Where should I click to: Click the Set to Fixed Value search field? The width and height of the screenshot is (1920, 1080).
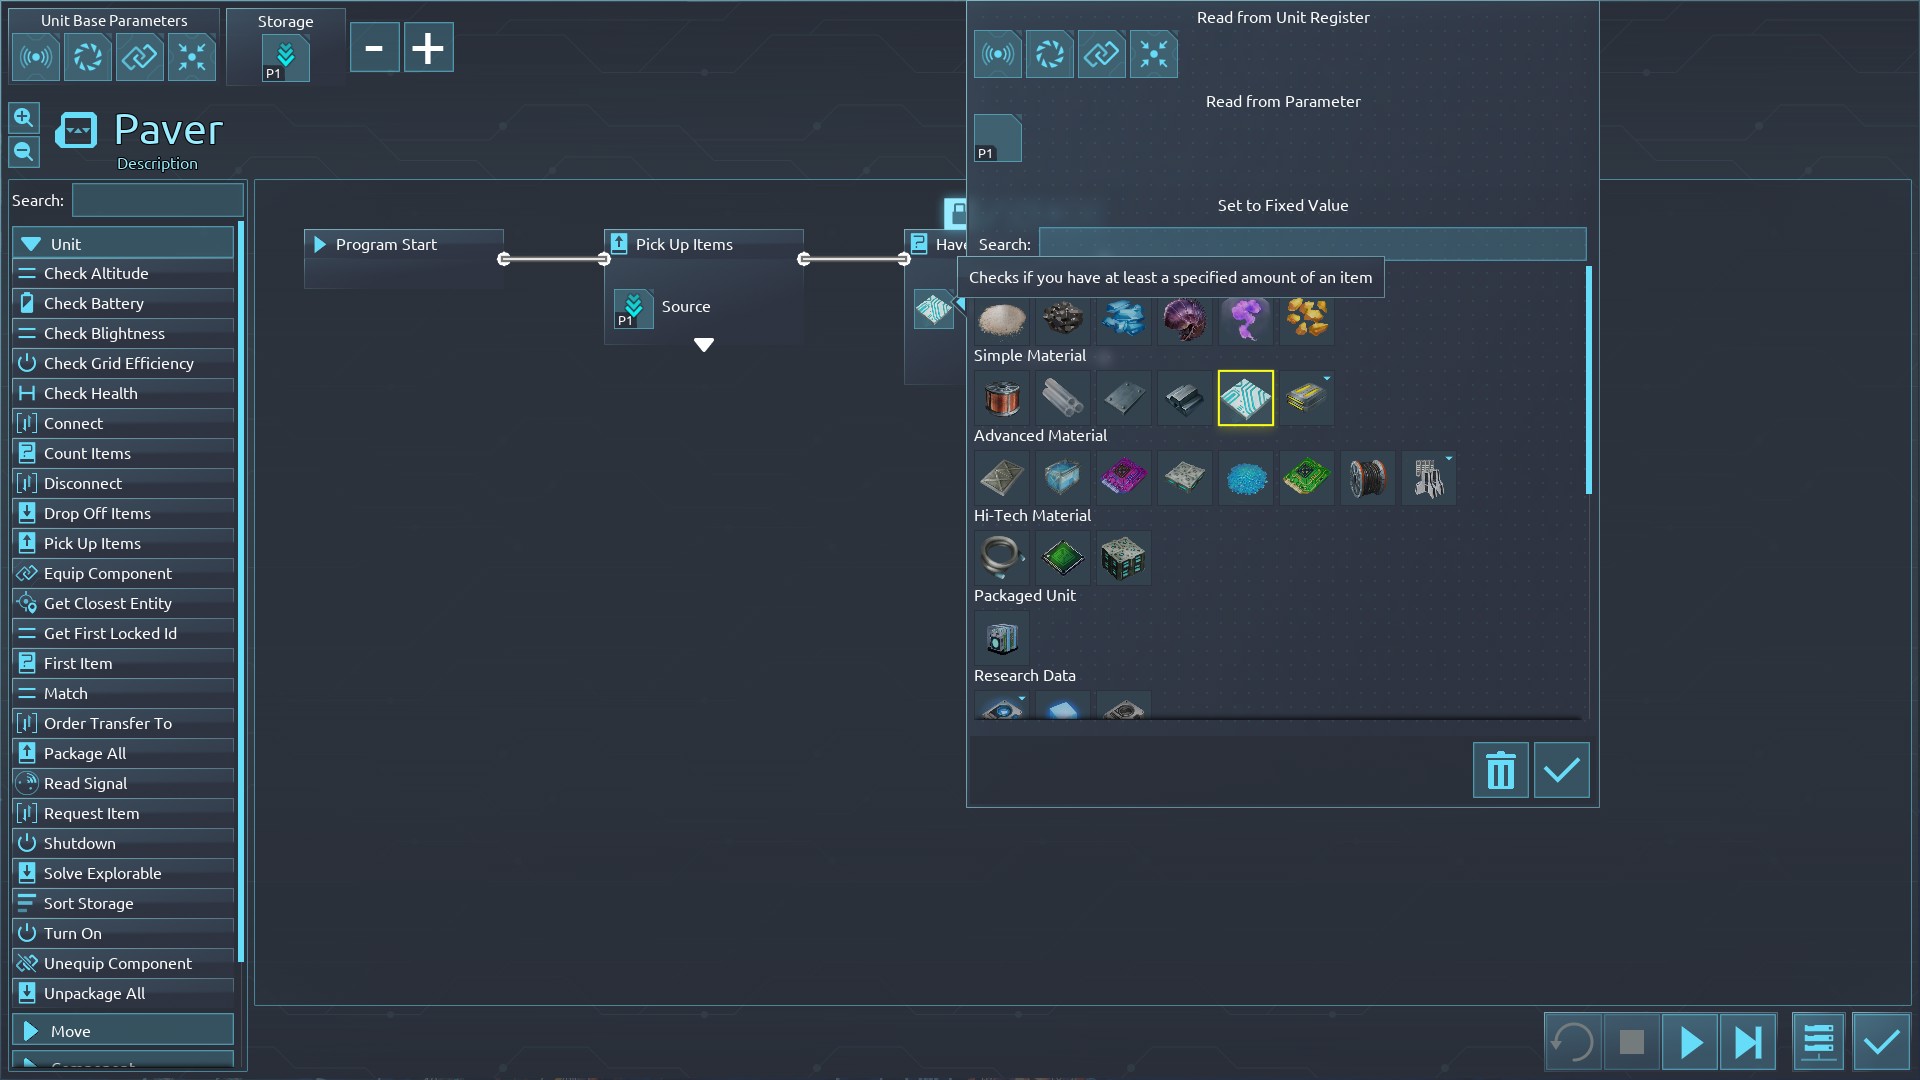click(x=1311, y=244)
